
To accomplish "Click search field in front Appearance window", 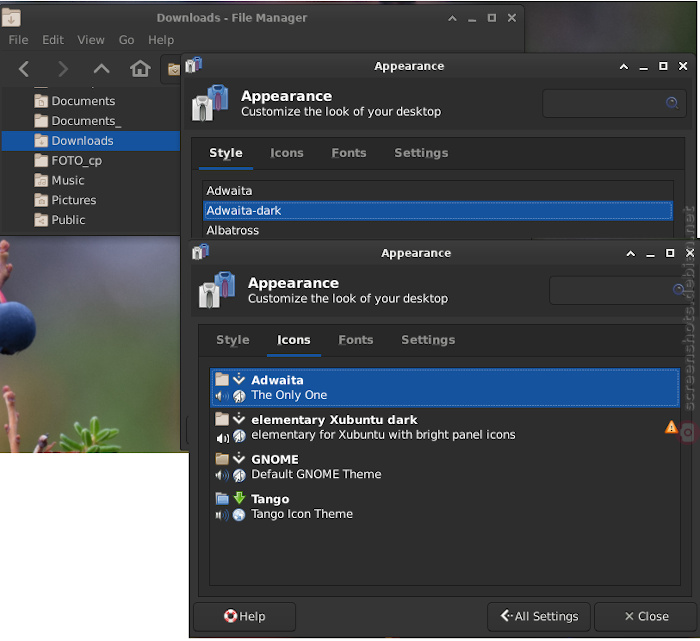I will [621, 291].
